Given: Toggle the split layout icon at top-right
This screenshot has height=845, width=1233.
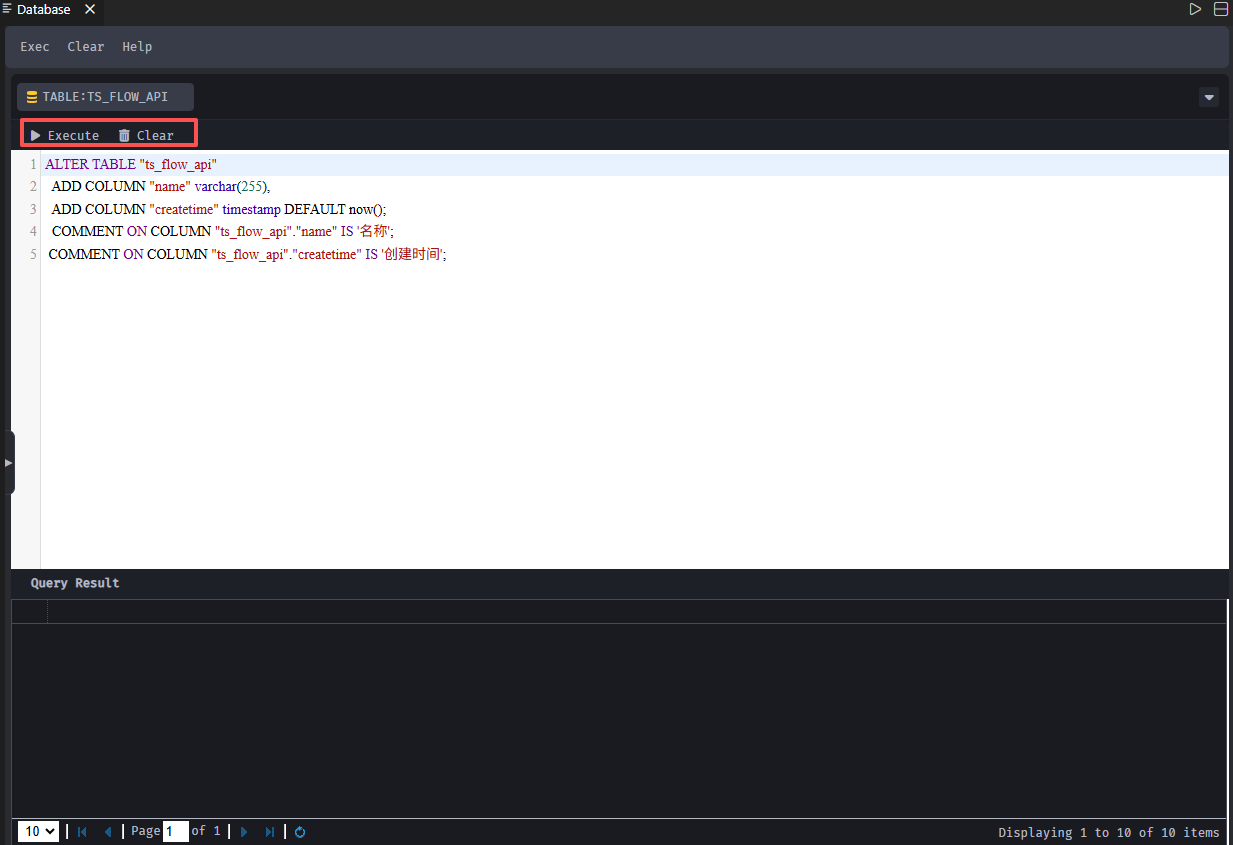Looking at the screenshot, I should tap(1221, 9).
